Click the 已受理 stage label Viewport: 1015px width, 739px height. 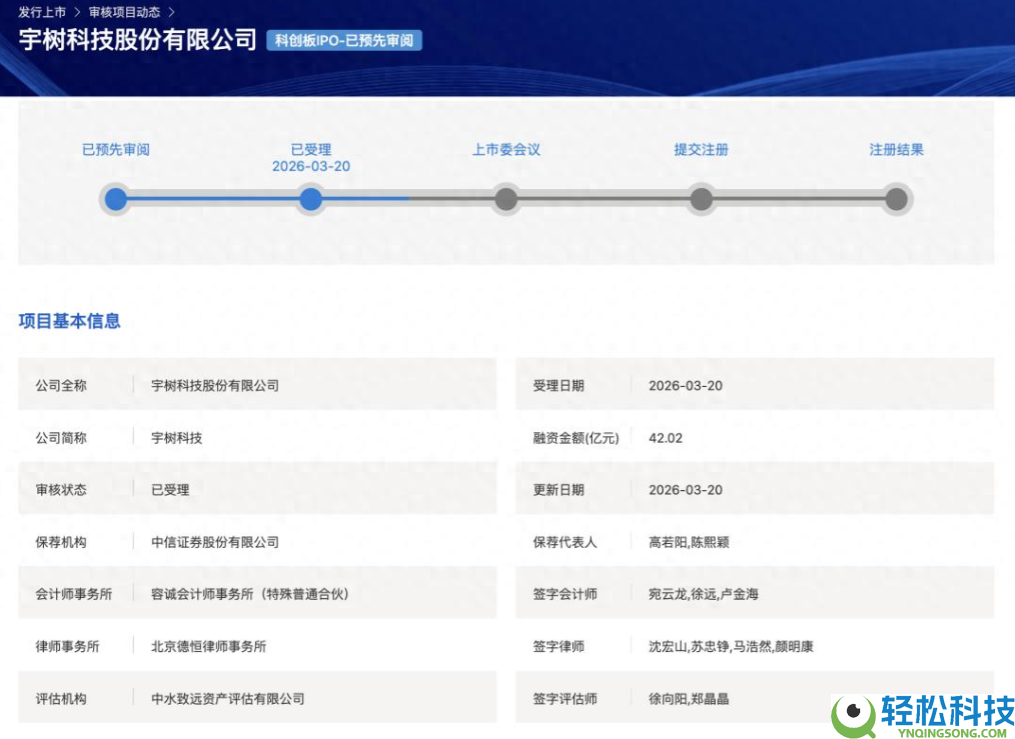pos(311,149)
